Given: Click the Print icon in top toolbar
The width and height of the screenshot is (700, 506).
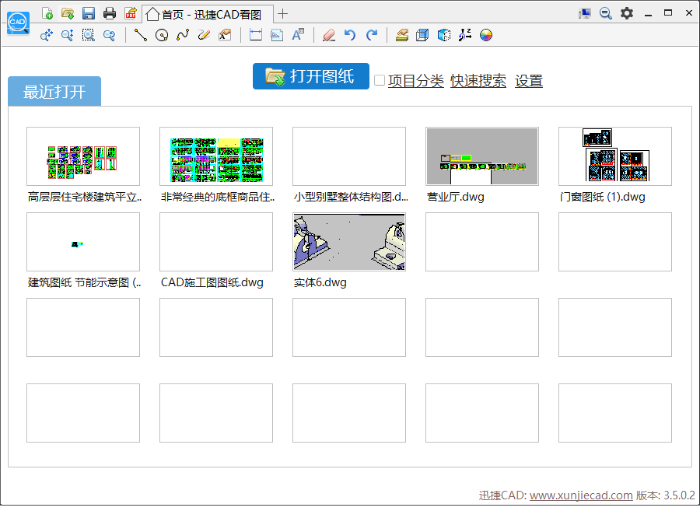Looking at the screenshot, I should pos(109,13).
